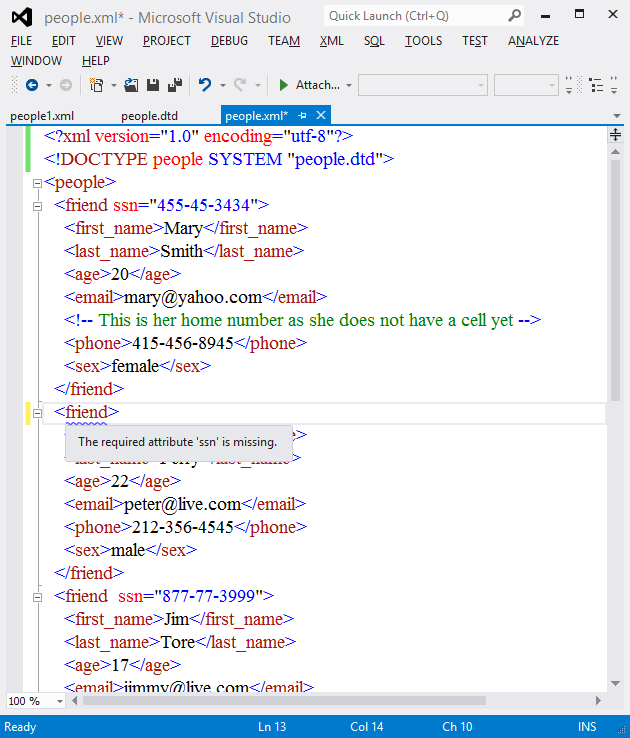
Task: Open the zoom level 100 % dropdown
Action: tap(60, 701)
